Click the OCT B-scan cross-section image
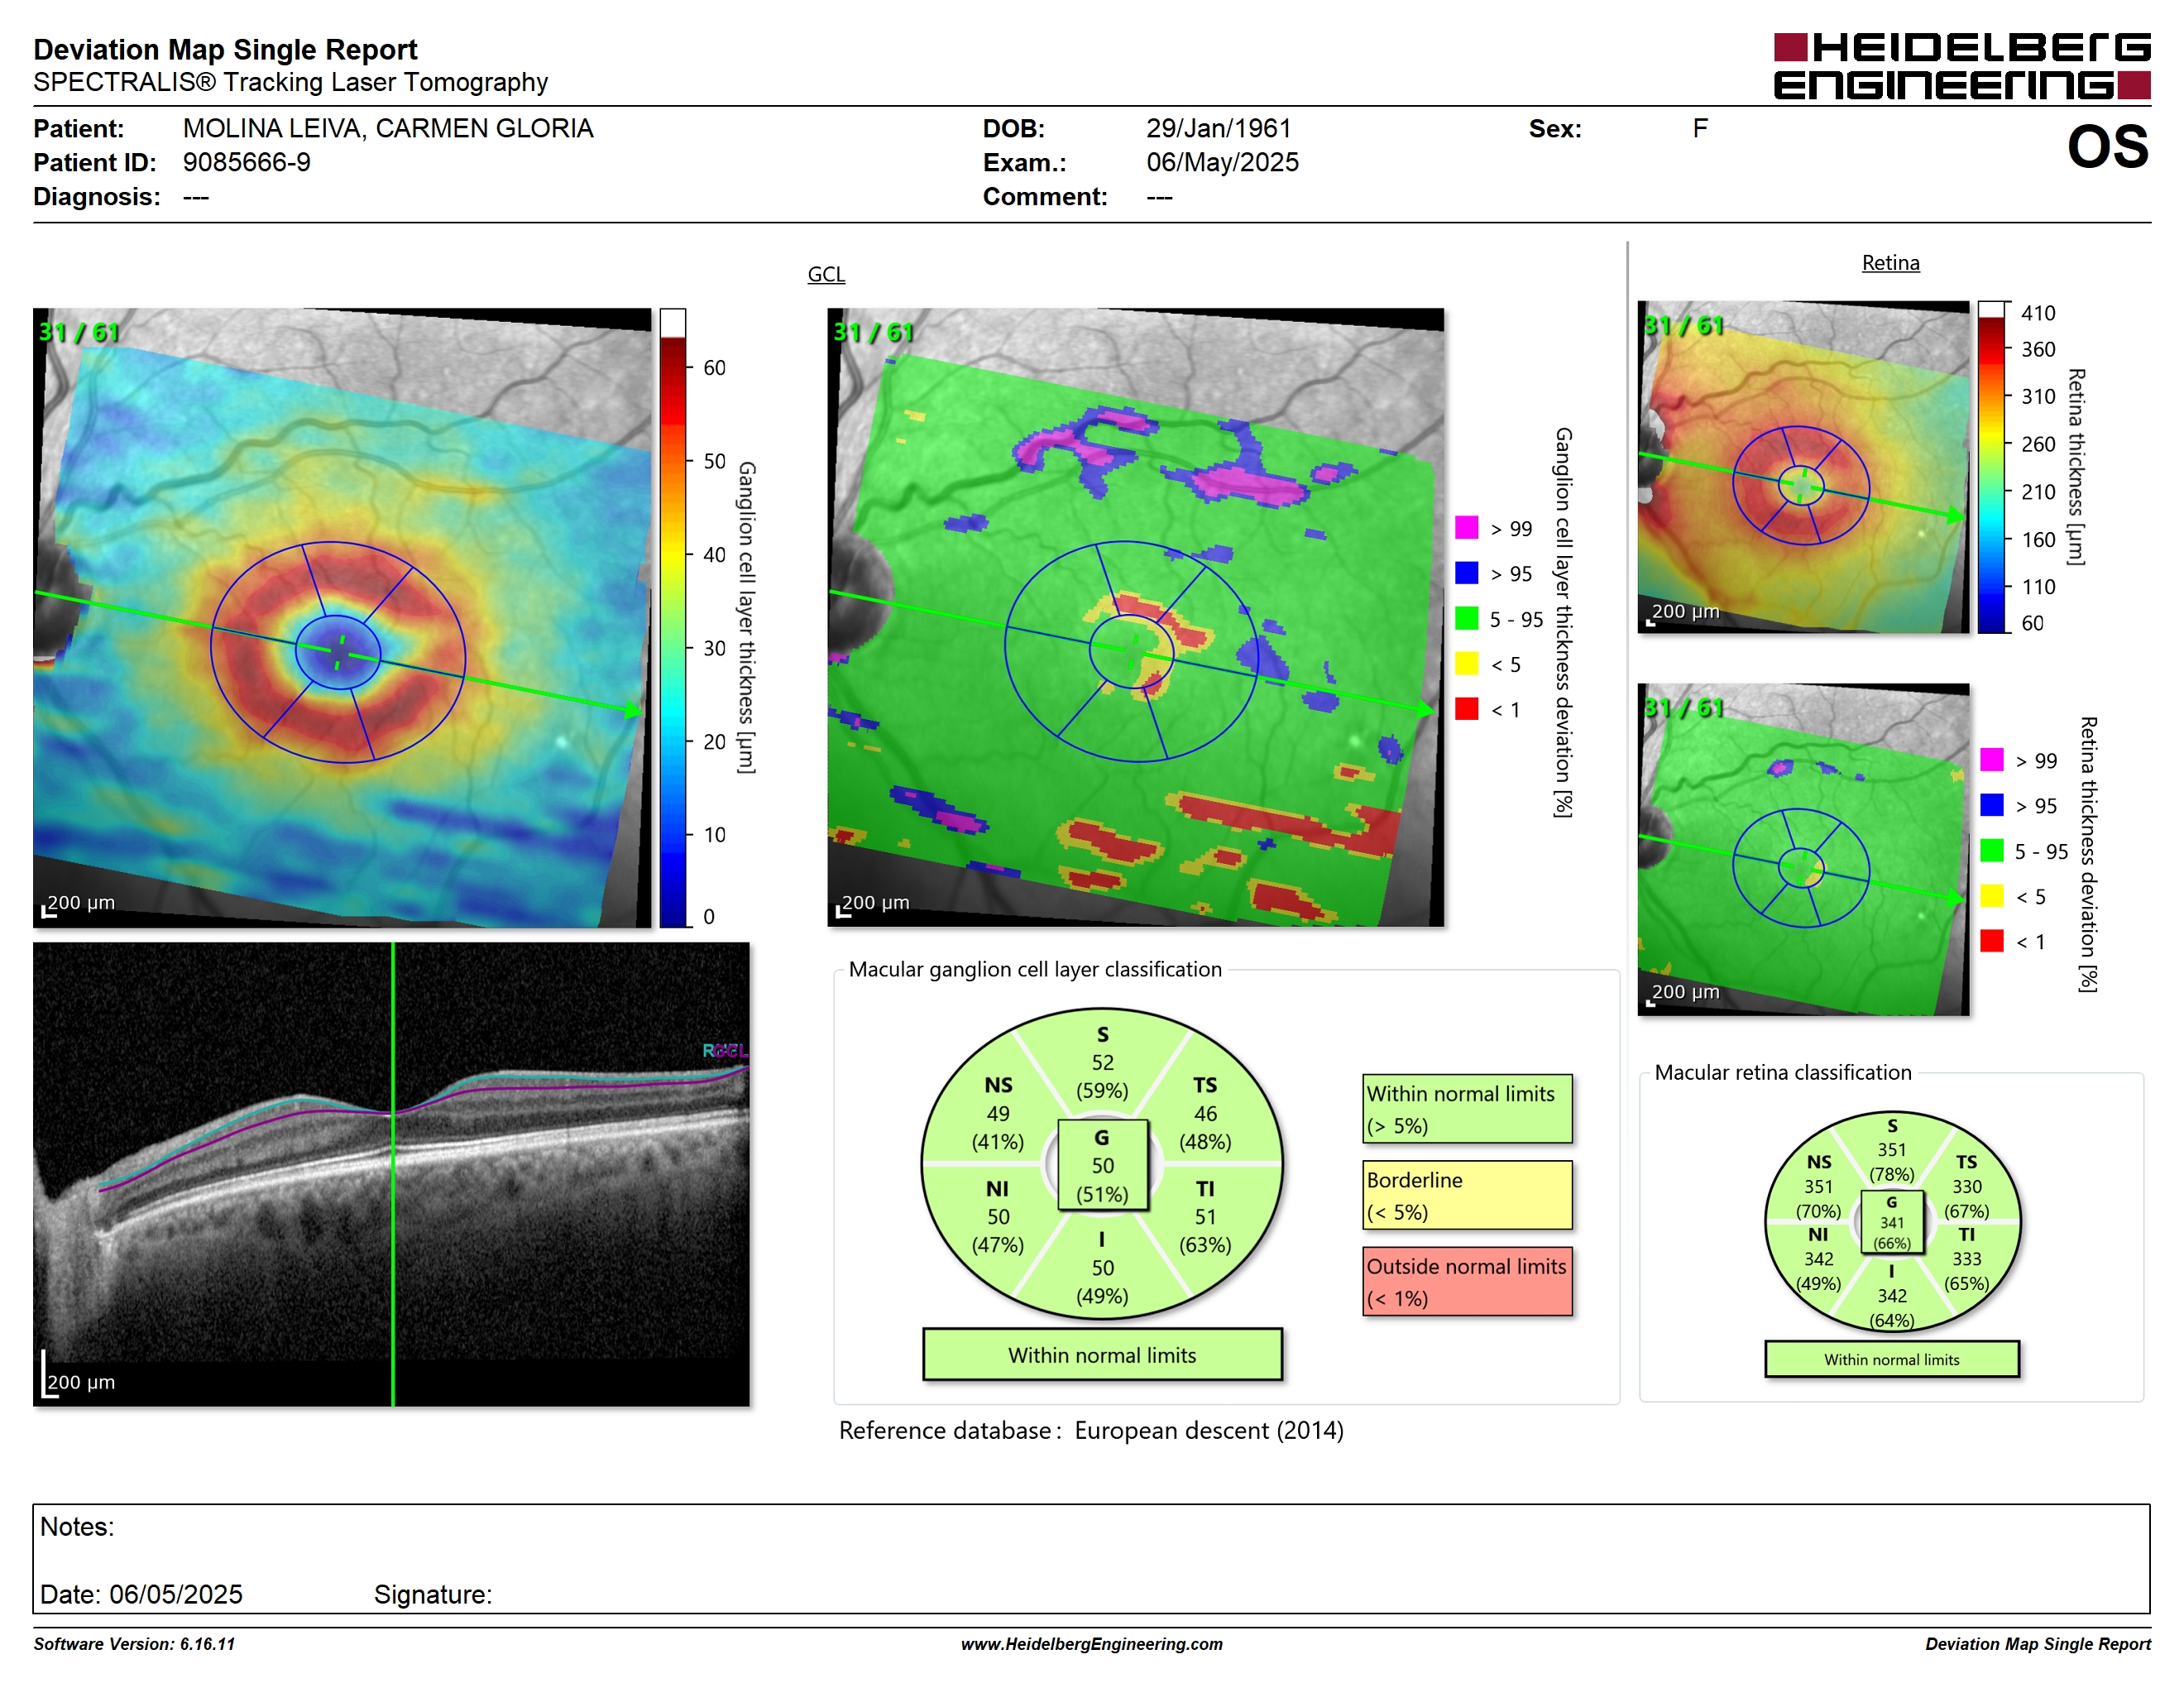Image resolution: width=2184 pixels, height=1688 pixels. click(x=391, y=1174)
